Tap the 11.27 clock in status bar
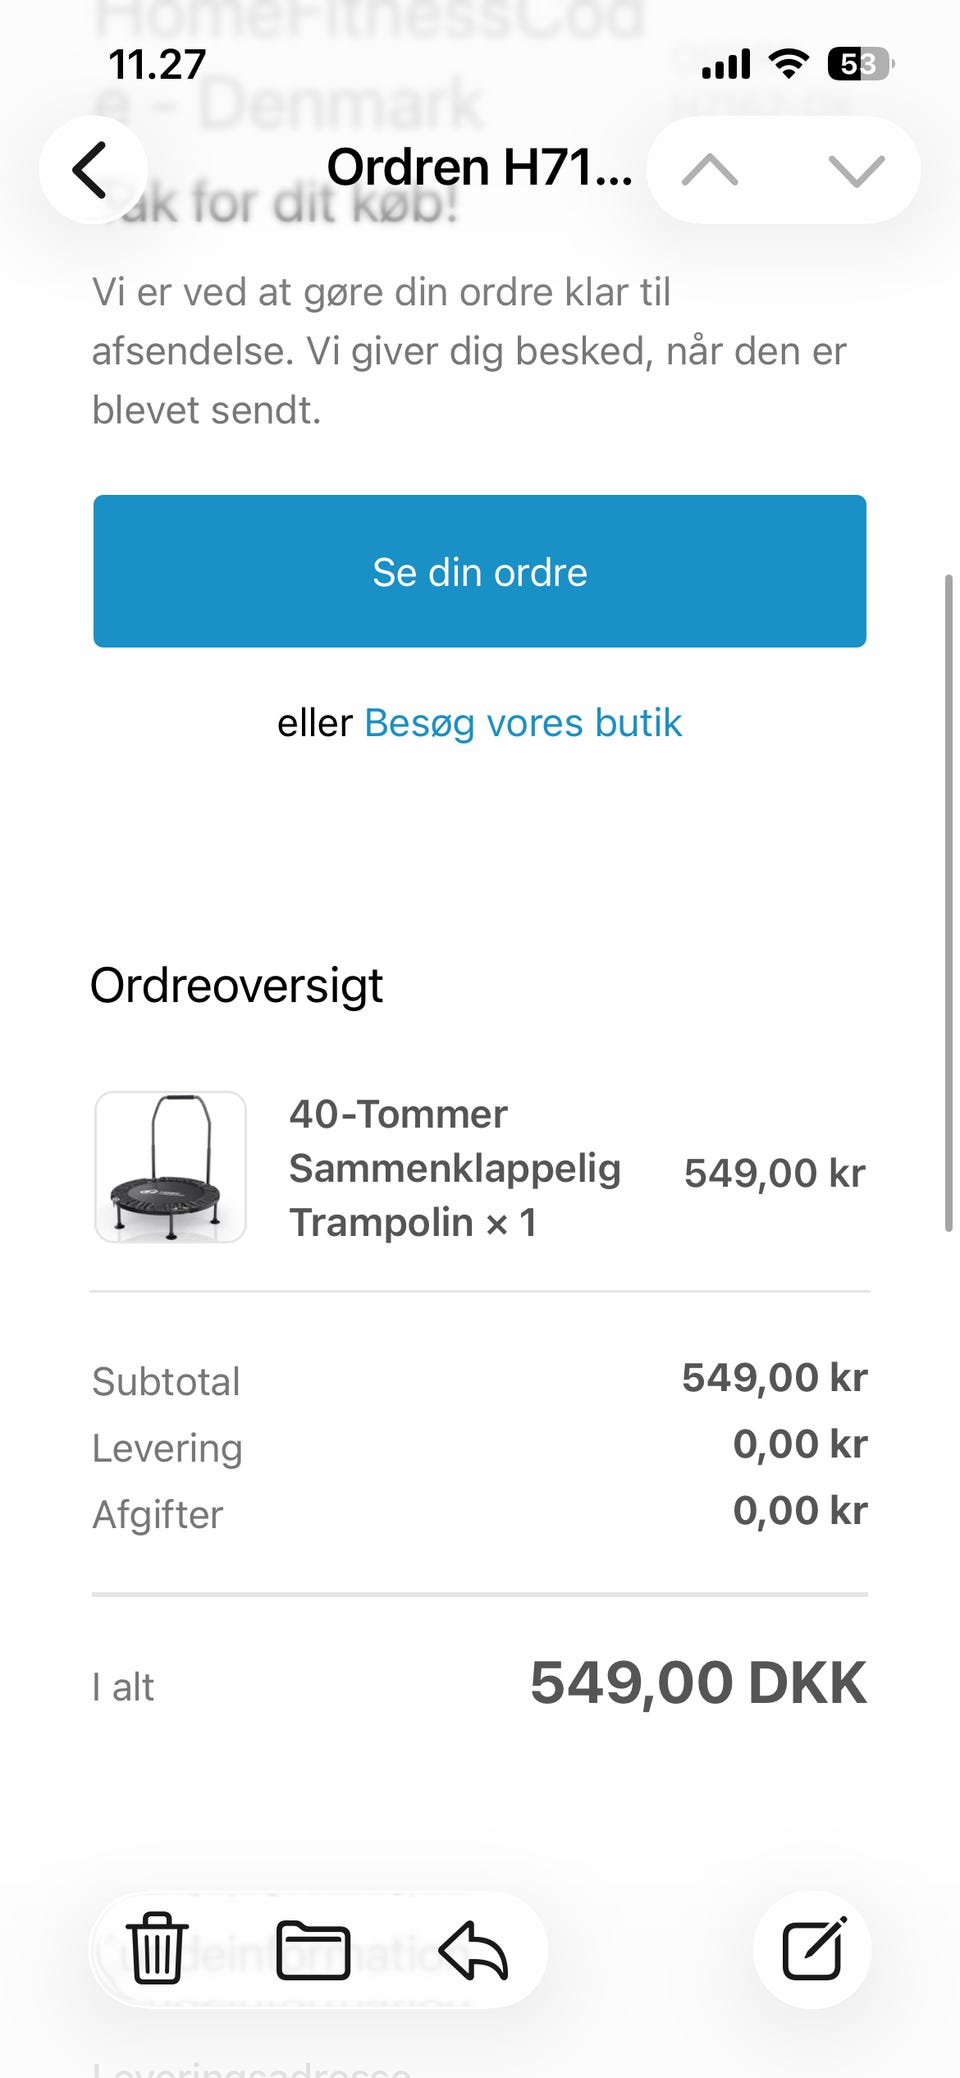This screenshot has height=2078, width=960. click(x=157, y=65)
